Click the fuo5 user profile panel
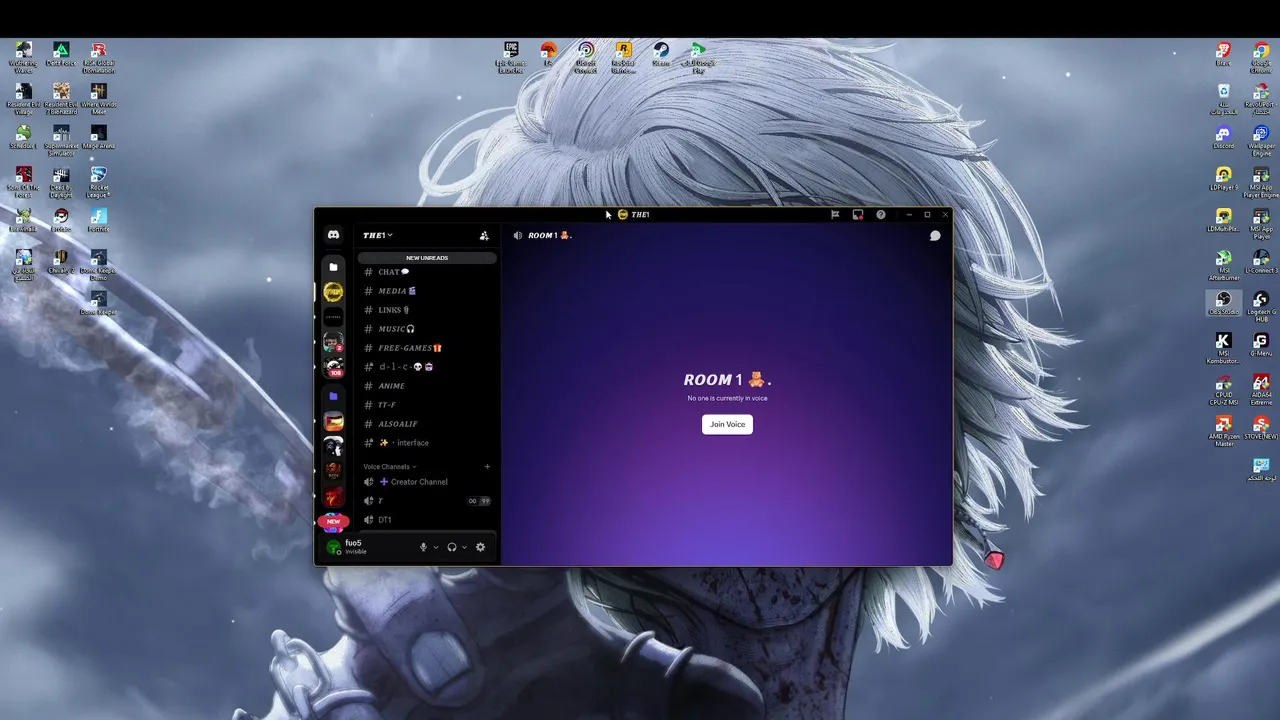This screenshot has width=1280, height=720. (x=367, y=547)
